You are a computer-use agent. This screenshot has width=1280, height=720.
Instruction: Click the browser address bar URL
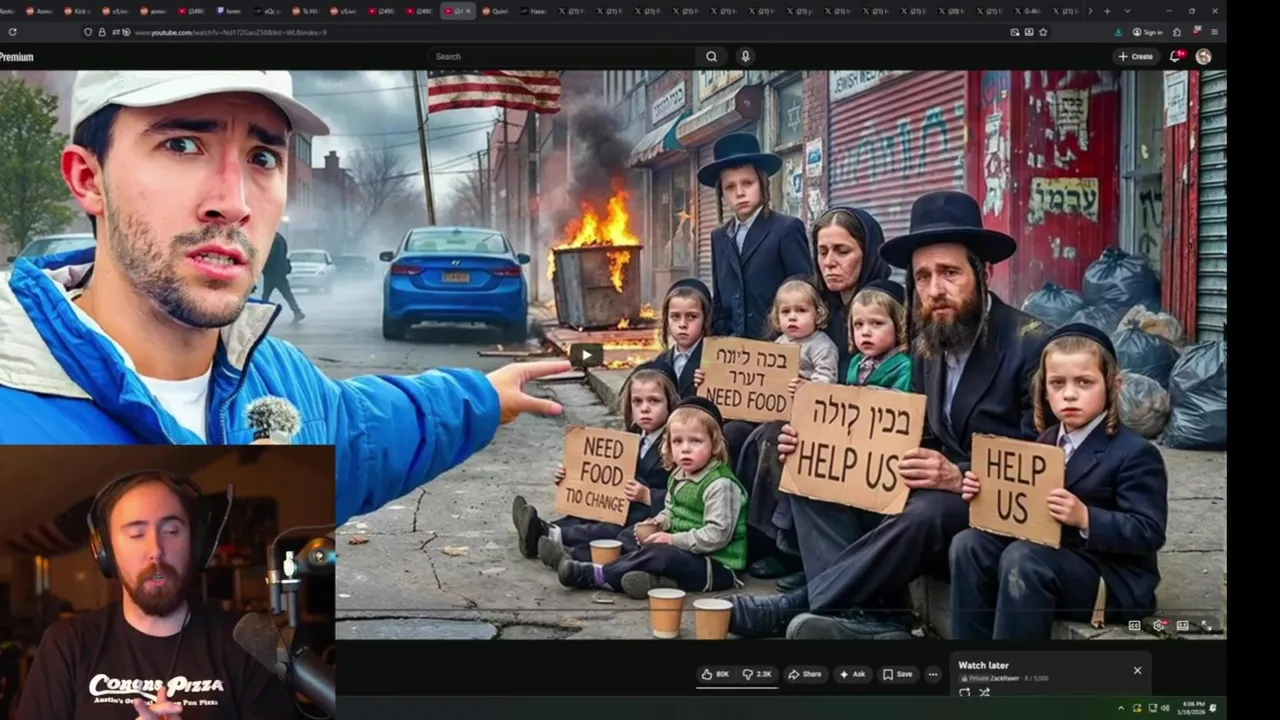(230, 32)
